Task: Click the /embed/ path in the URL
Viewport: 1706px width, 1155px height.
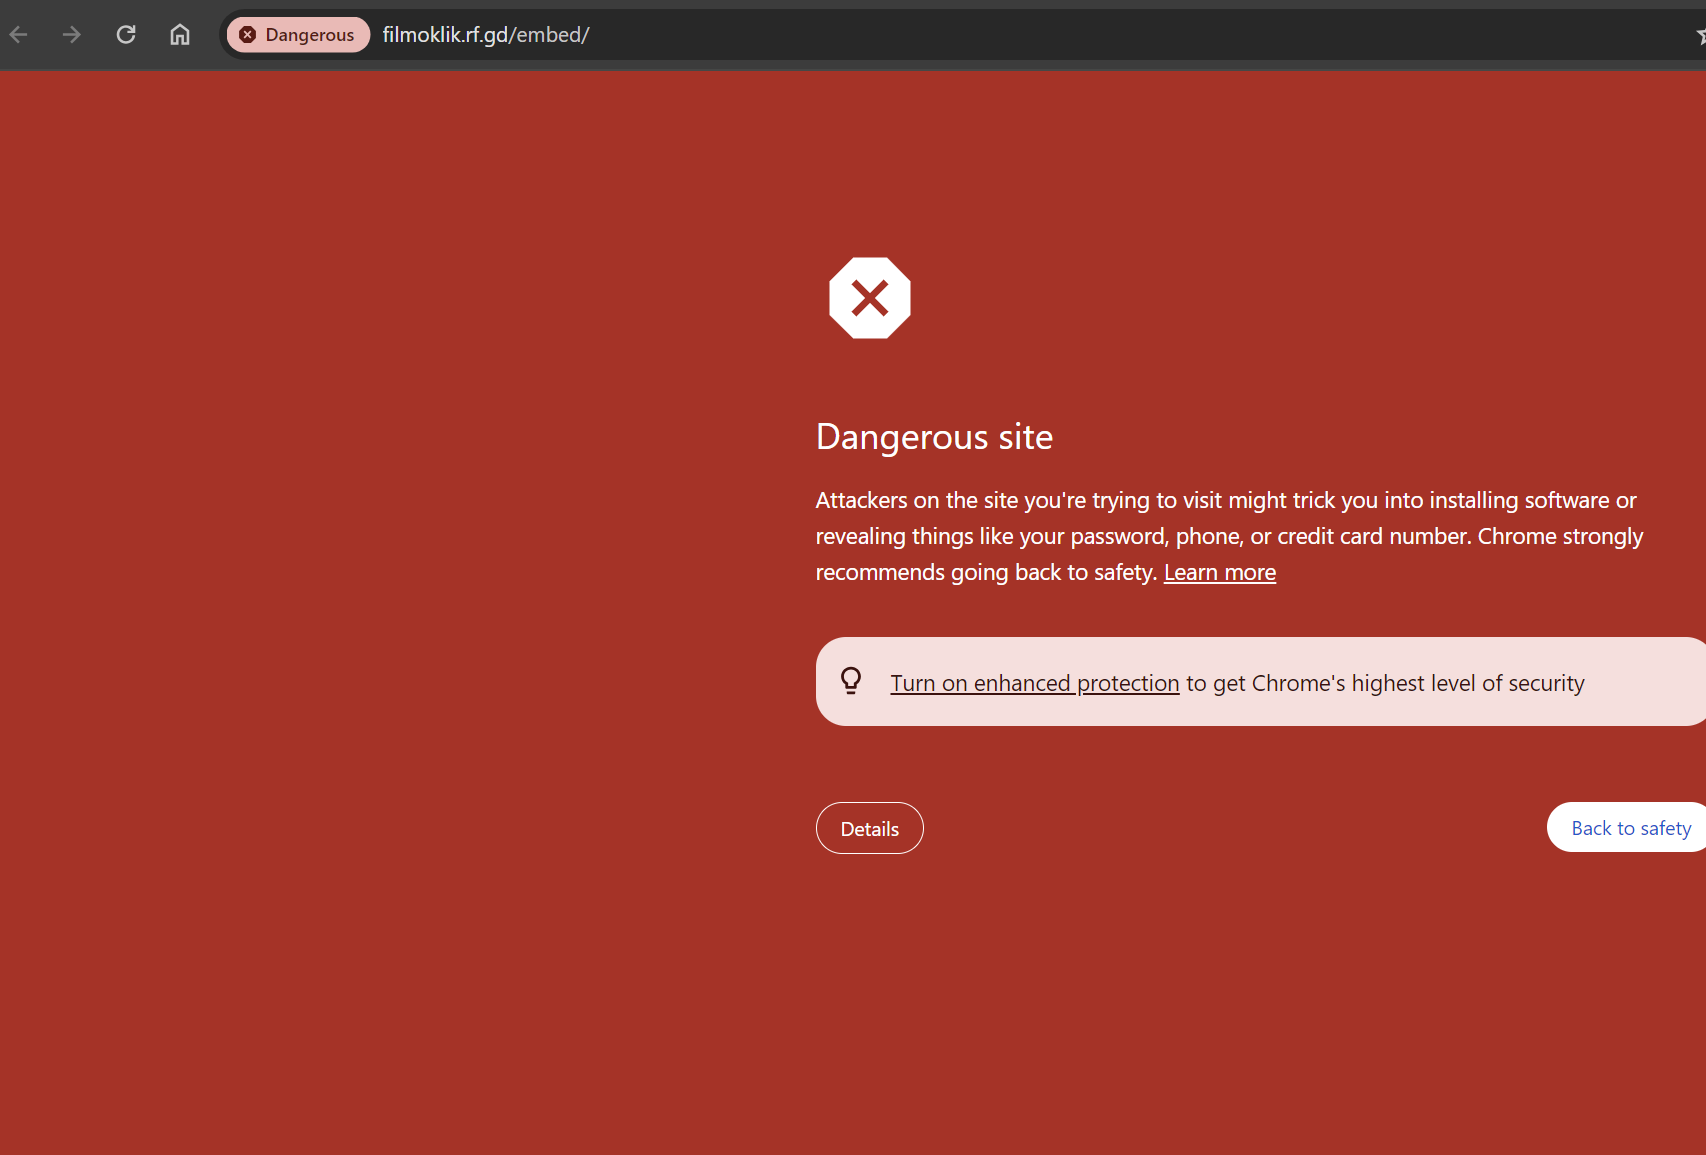Action: pyautogui.click(x=550, y=35)
